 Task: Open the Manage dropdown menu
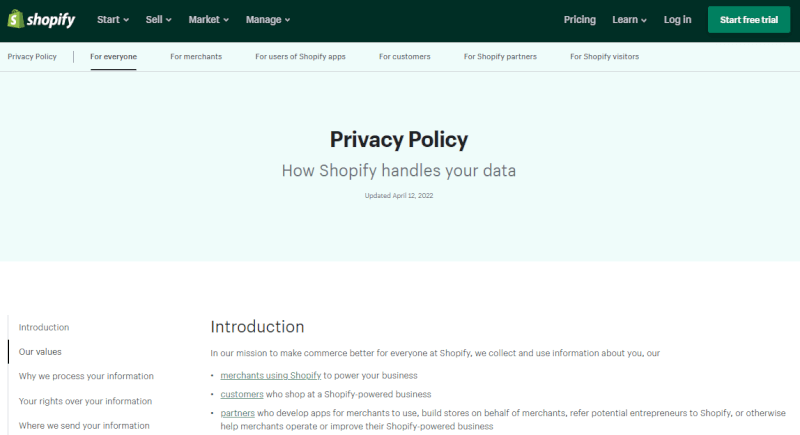[x=268, y=19]
